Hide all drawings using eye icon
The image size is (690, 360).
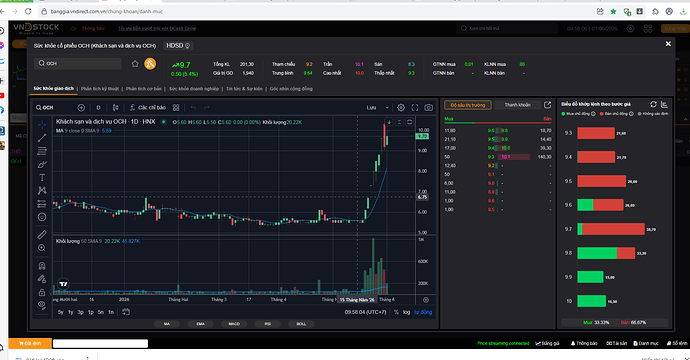[x=42, y=305]
